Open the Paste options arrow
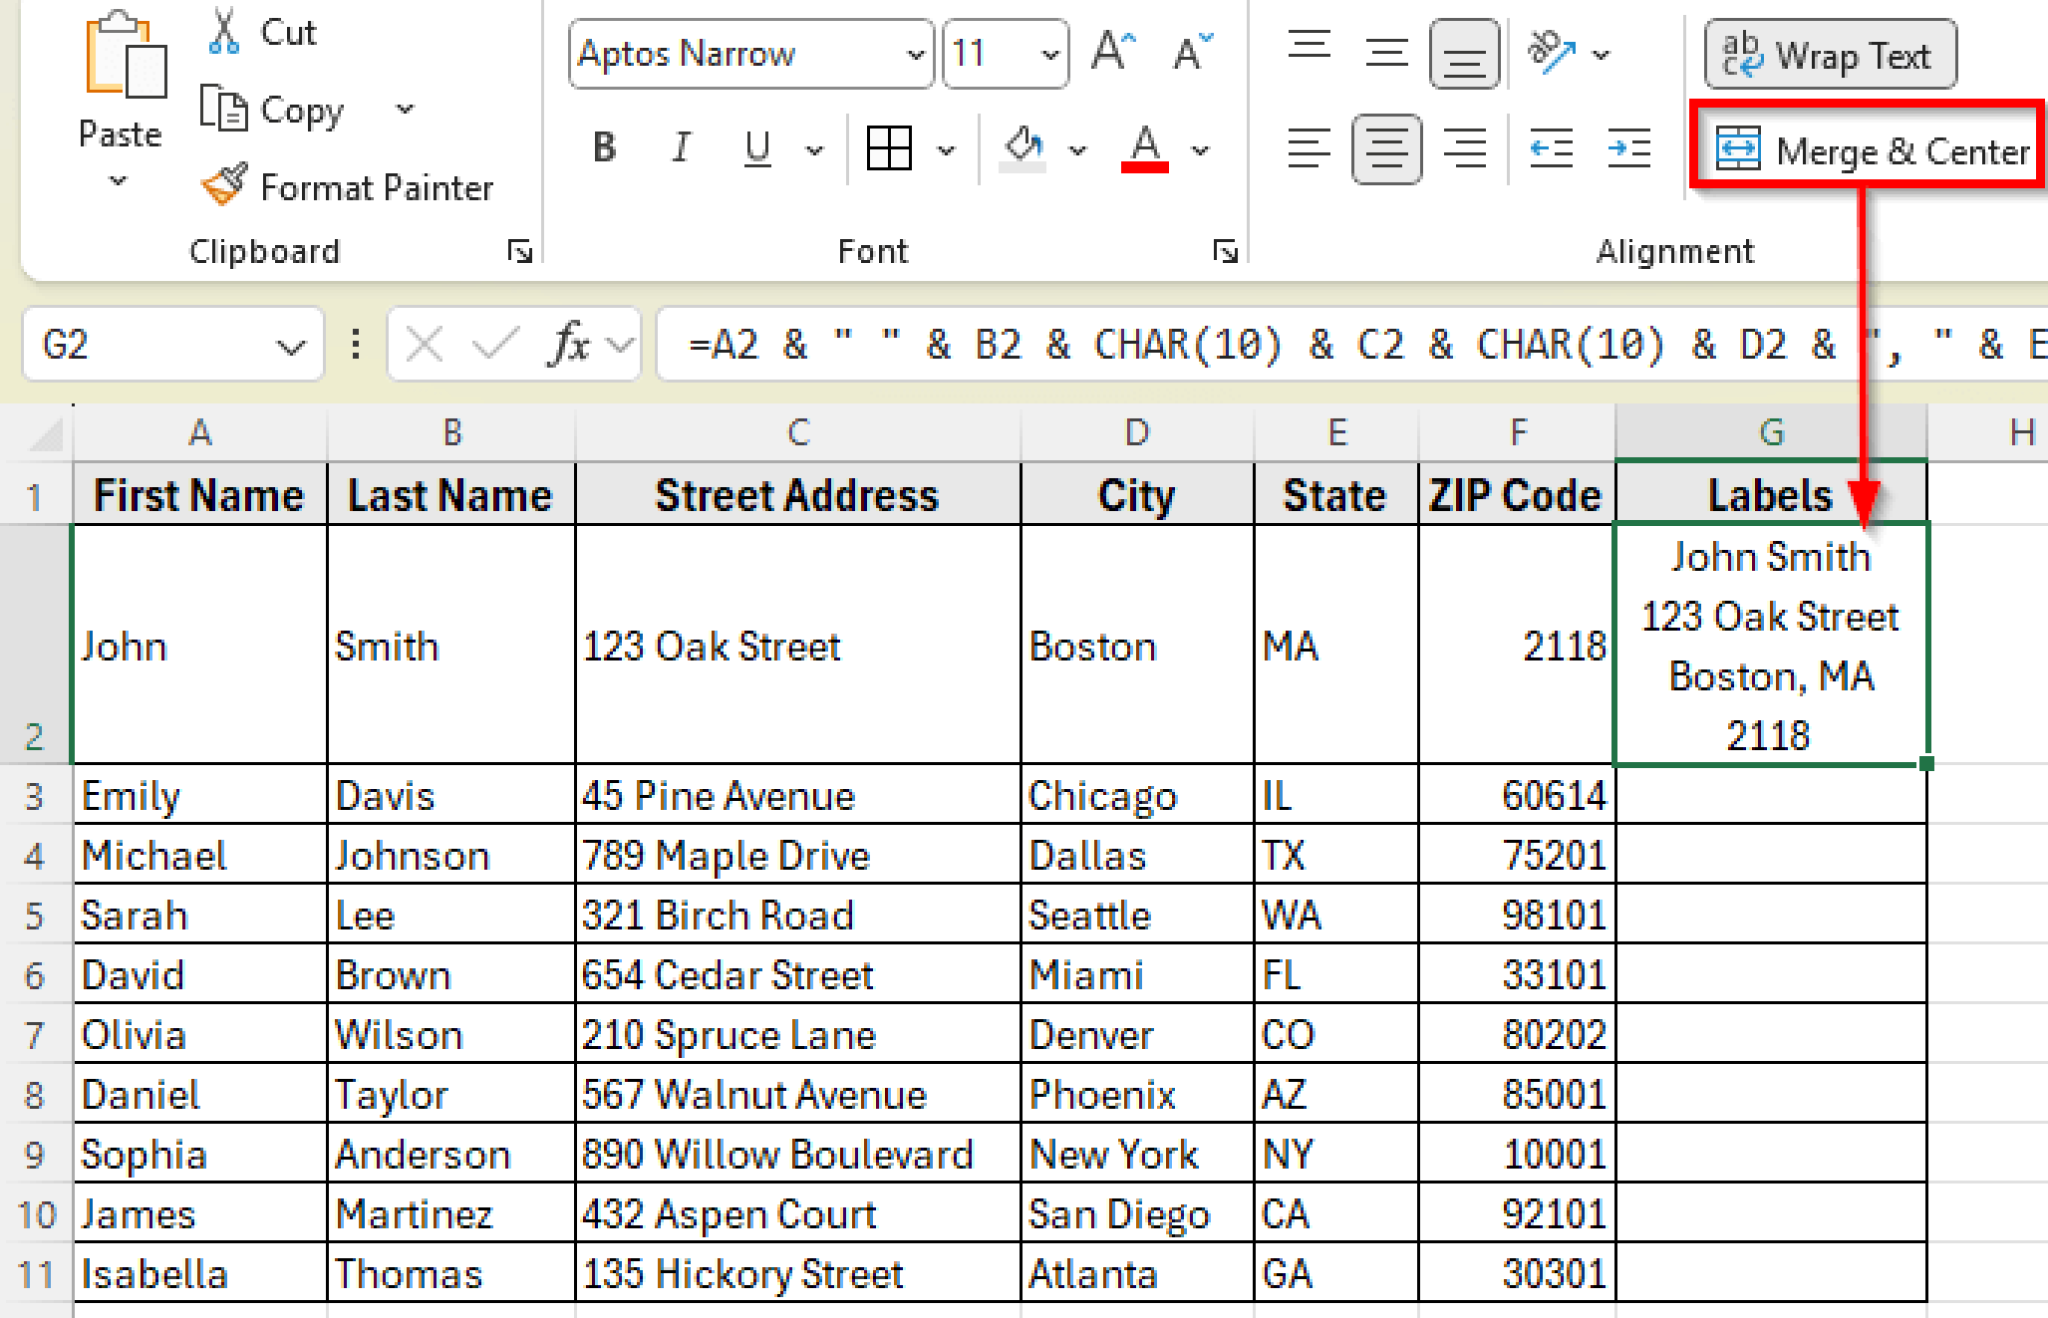The image size is (2048, 1318). point(118,182)
